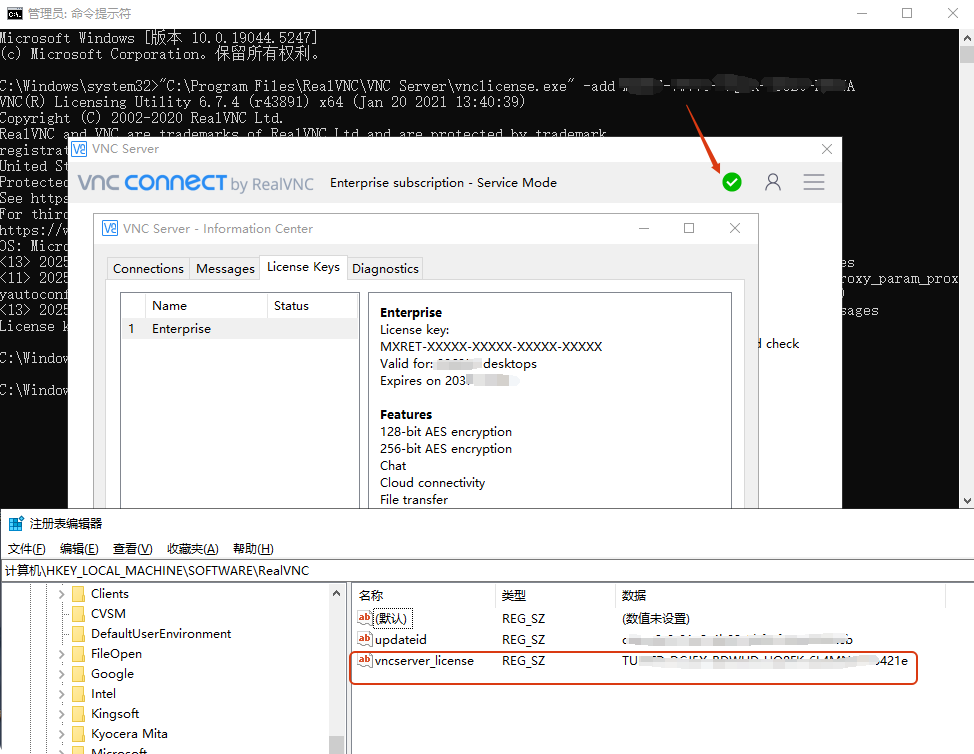974x754 pixels.
Task: Select the CVSM tree key label
Action: point(108,614)
